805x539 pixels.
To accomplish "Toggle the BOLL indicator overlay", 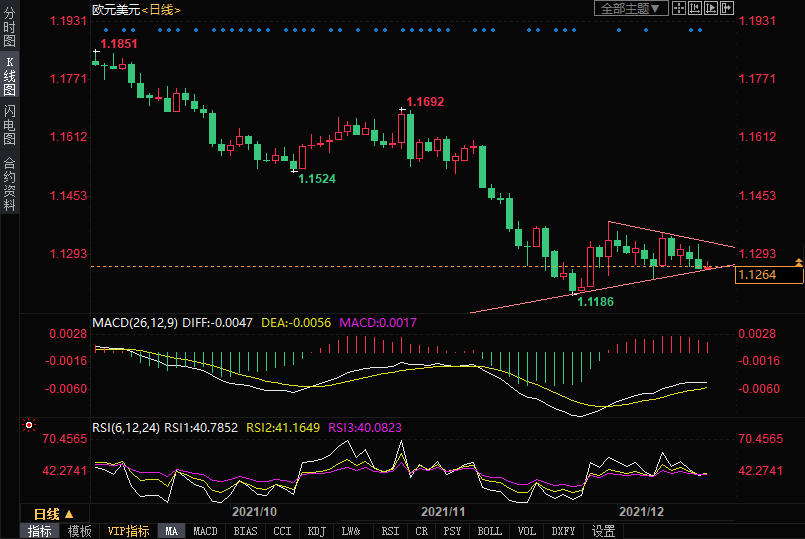I will click(489, 531).
